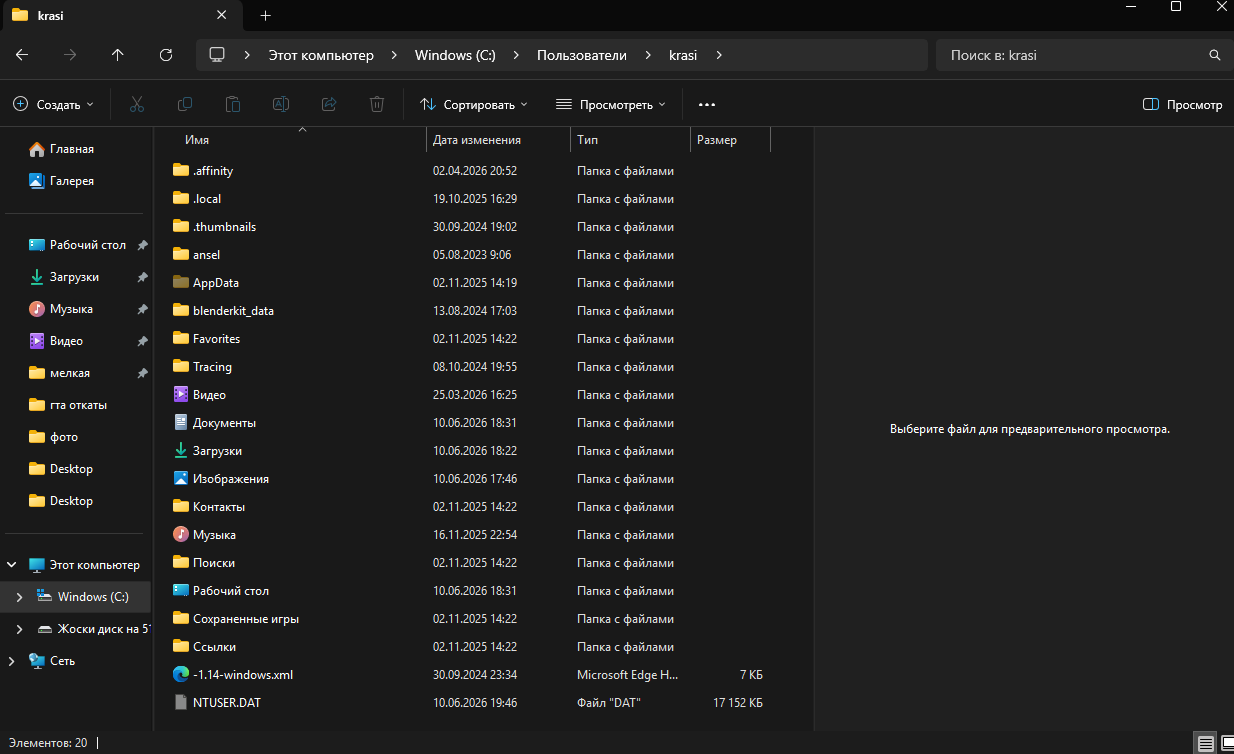This screenshot has width=1234, height=754.
Task: Select the Рабочий стол icon in file list
Action: tap(181, 590)
